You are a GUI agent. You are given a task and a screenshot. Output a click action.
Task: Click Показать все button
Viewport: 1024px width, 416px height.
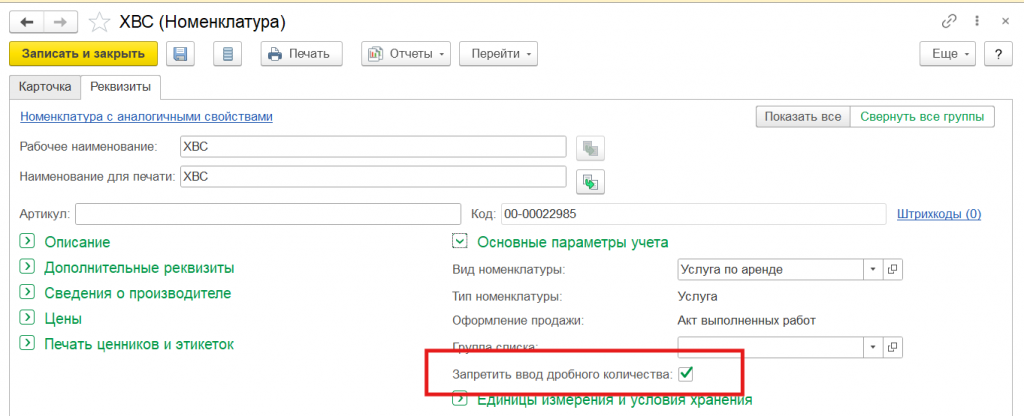803,117
